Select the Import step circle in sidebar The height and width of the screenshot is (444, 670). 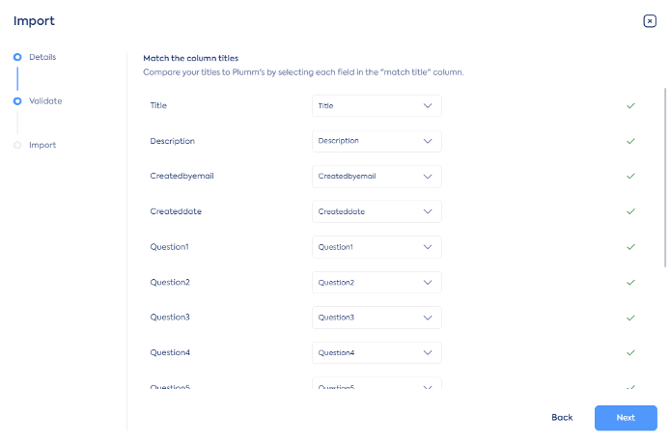(x=18, y=145)
